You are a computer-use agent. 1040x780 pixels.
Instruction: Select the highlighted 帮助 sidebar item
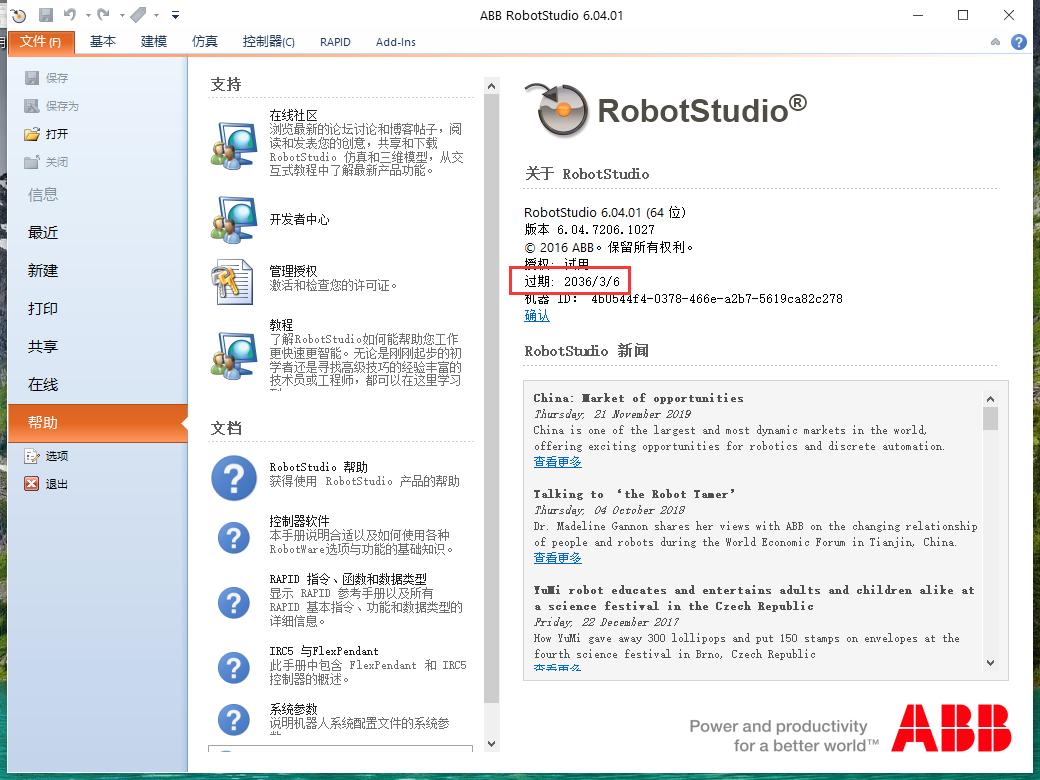(x=98, y=422)
